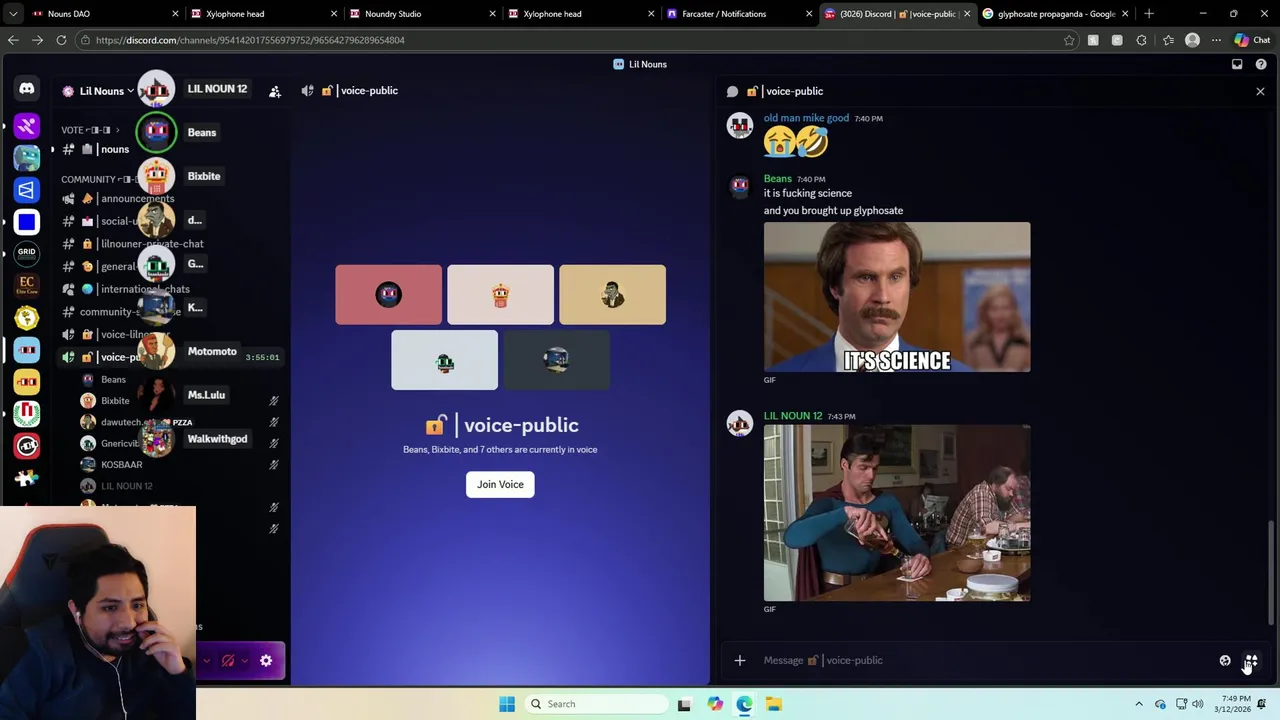The image size is (1280, 720).
Task: Open the GRID server icon
Action: (27, 253)
